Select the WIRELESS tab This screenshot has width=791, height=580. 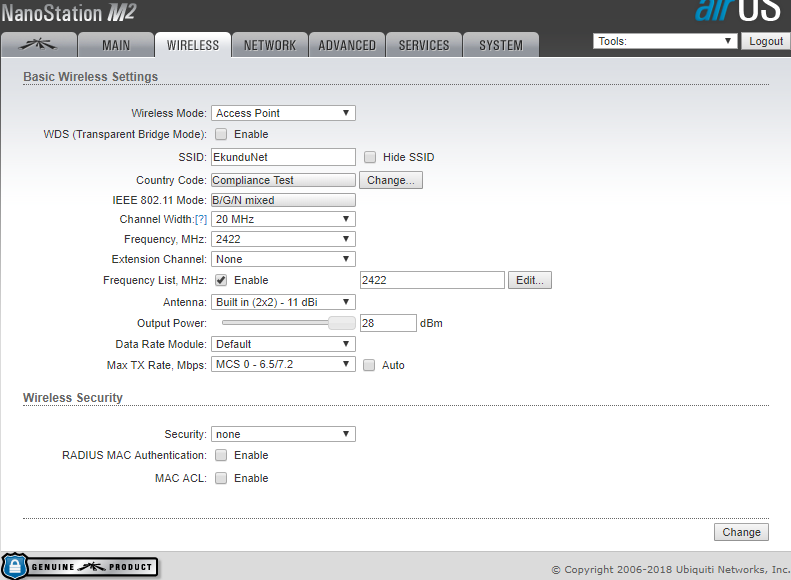[x=193, y=45]
